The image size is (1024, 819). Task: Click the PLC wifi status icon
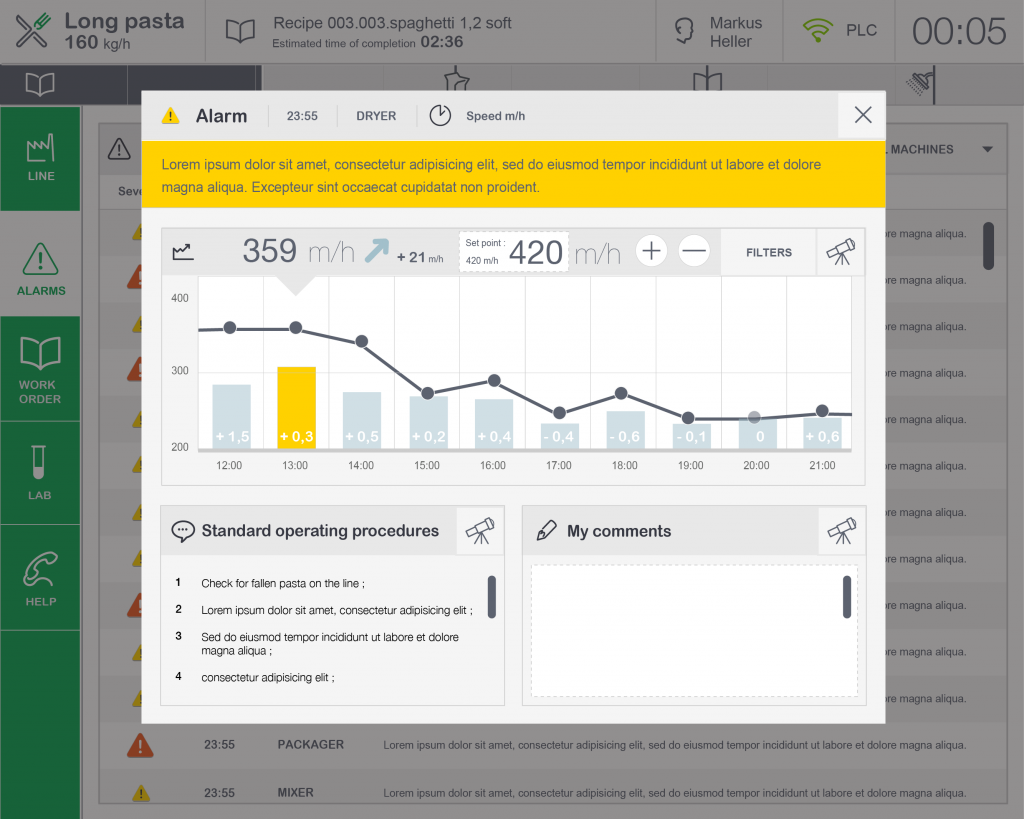[818, 31]
